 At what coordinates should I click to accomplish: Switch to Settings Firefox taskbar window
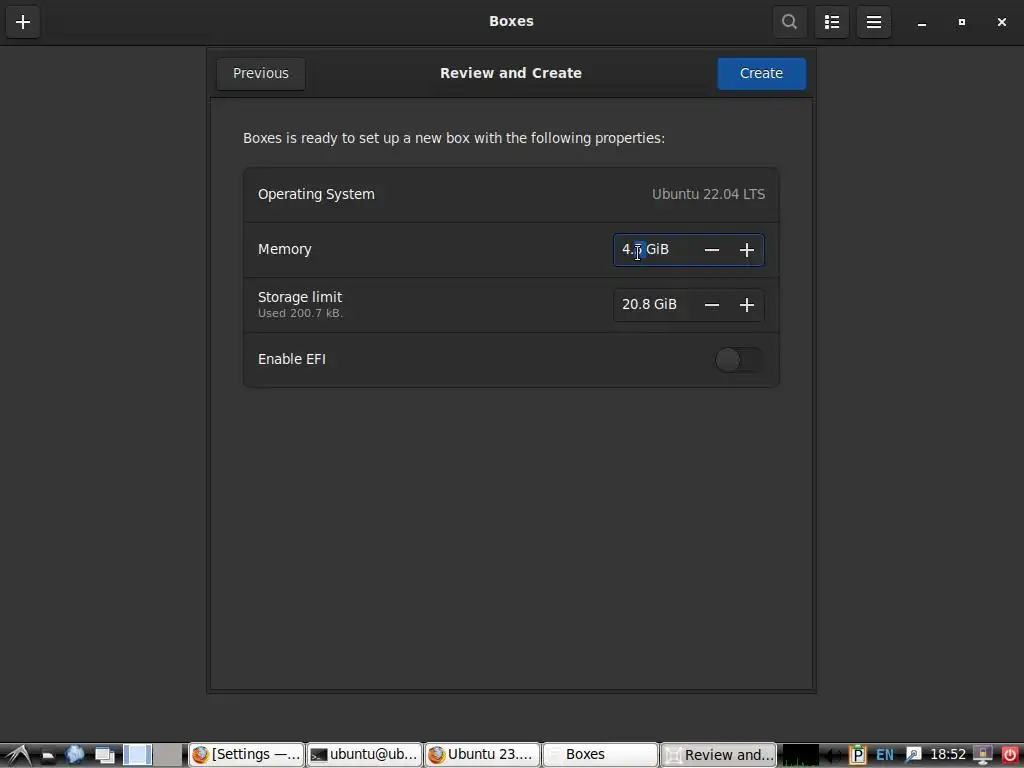point(246,755)
